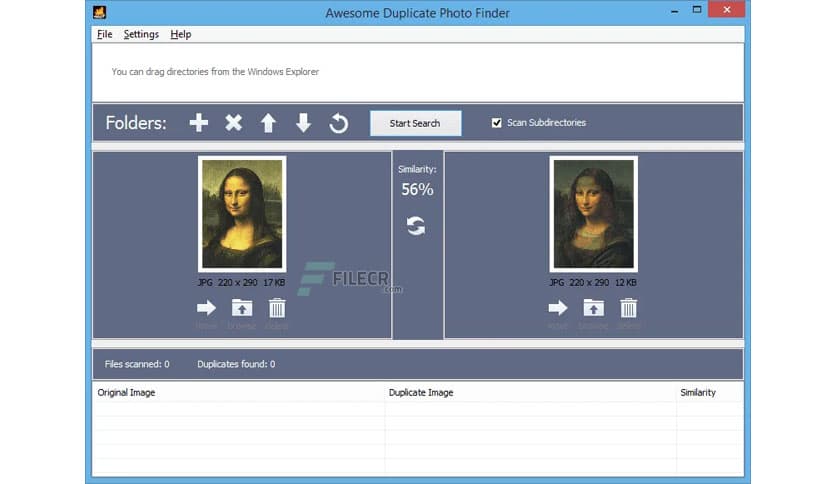
Task: Swap the images with the center refresh icon
Action: click(x=416, y=226)
